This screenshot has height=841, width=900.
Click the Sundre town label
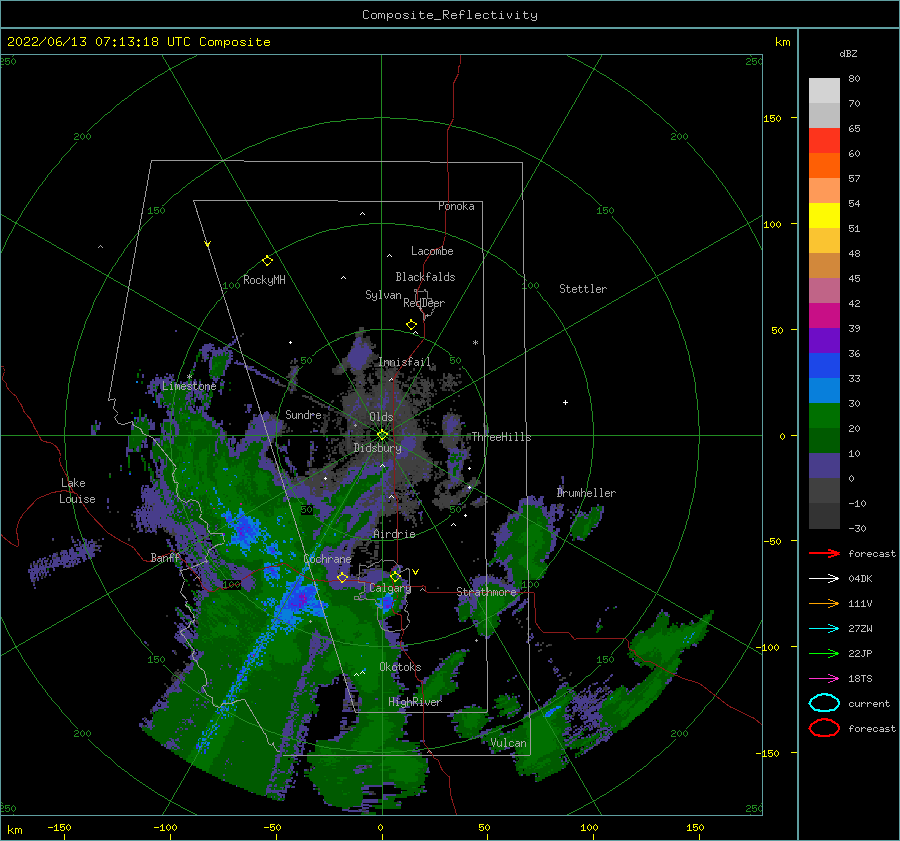tap(303, 414)
